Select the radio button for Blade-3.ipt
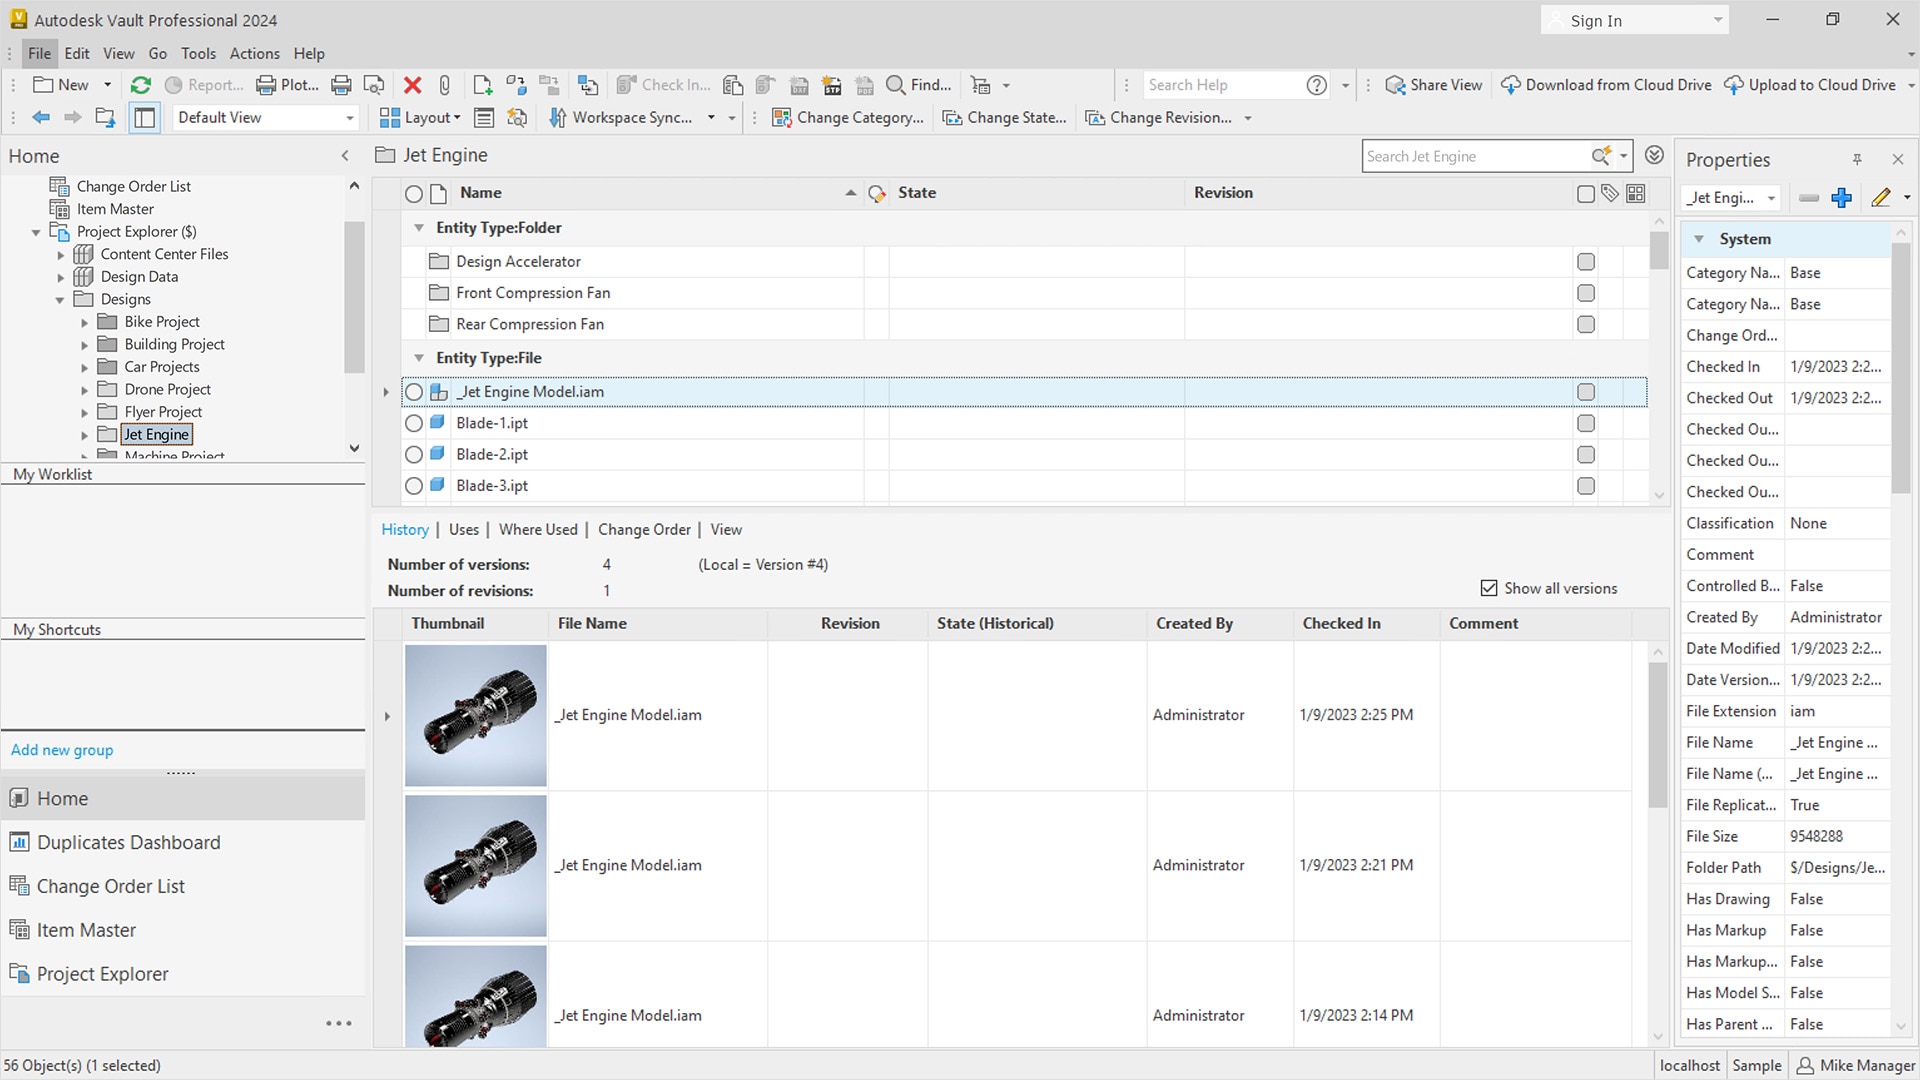 click(414, 485)
